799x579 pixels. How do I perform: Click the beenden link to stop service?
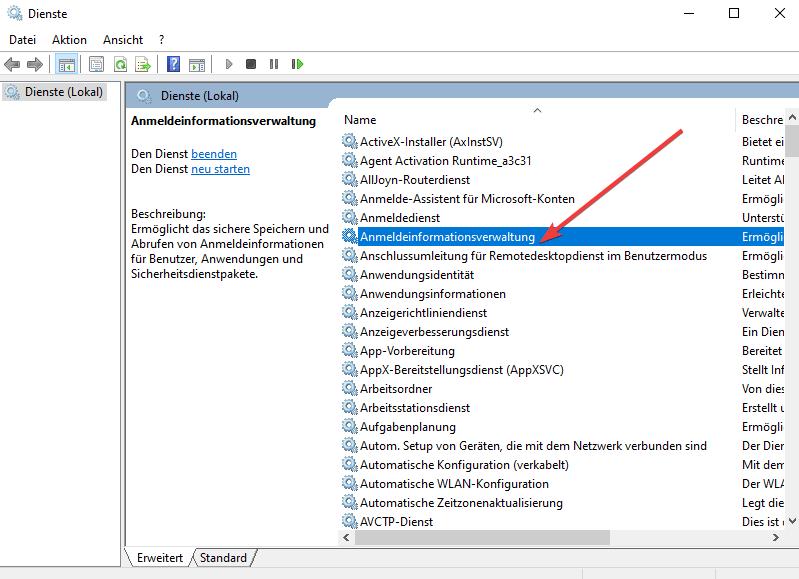click(x=214, y=154)
